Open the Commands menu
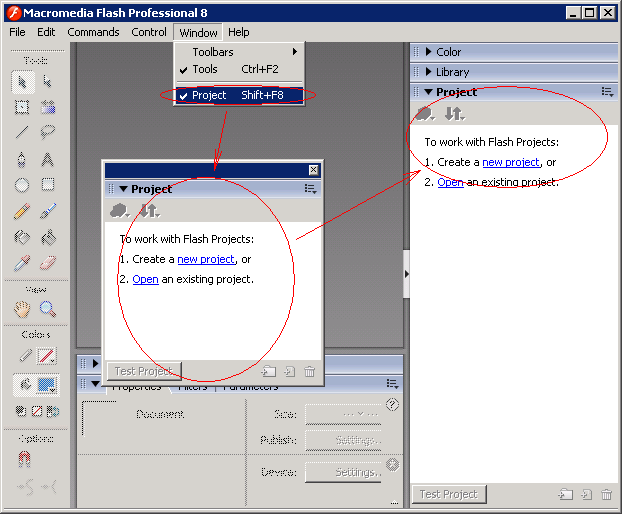The image size is (622, 514). pyautogui.click(x=93, y=32)
